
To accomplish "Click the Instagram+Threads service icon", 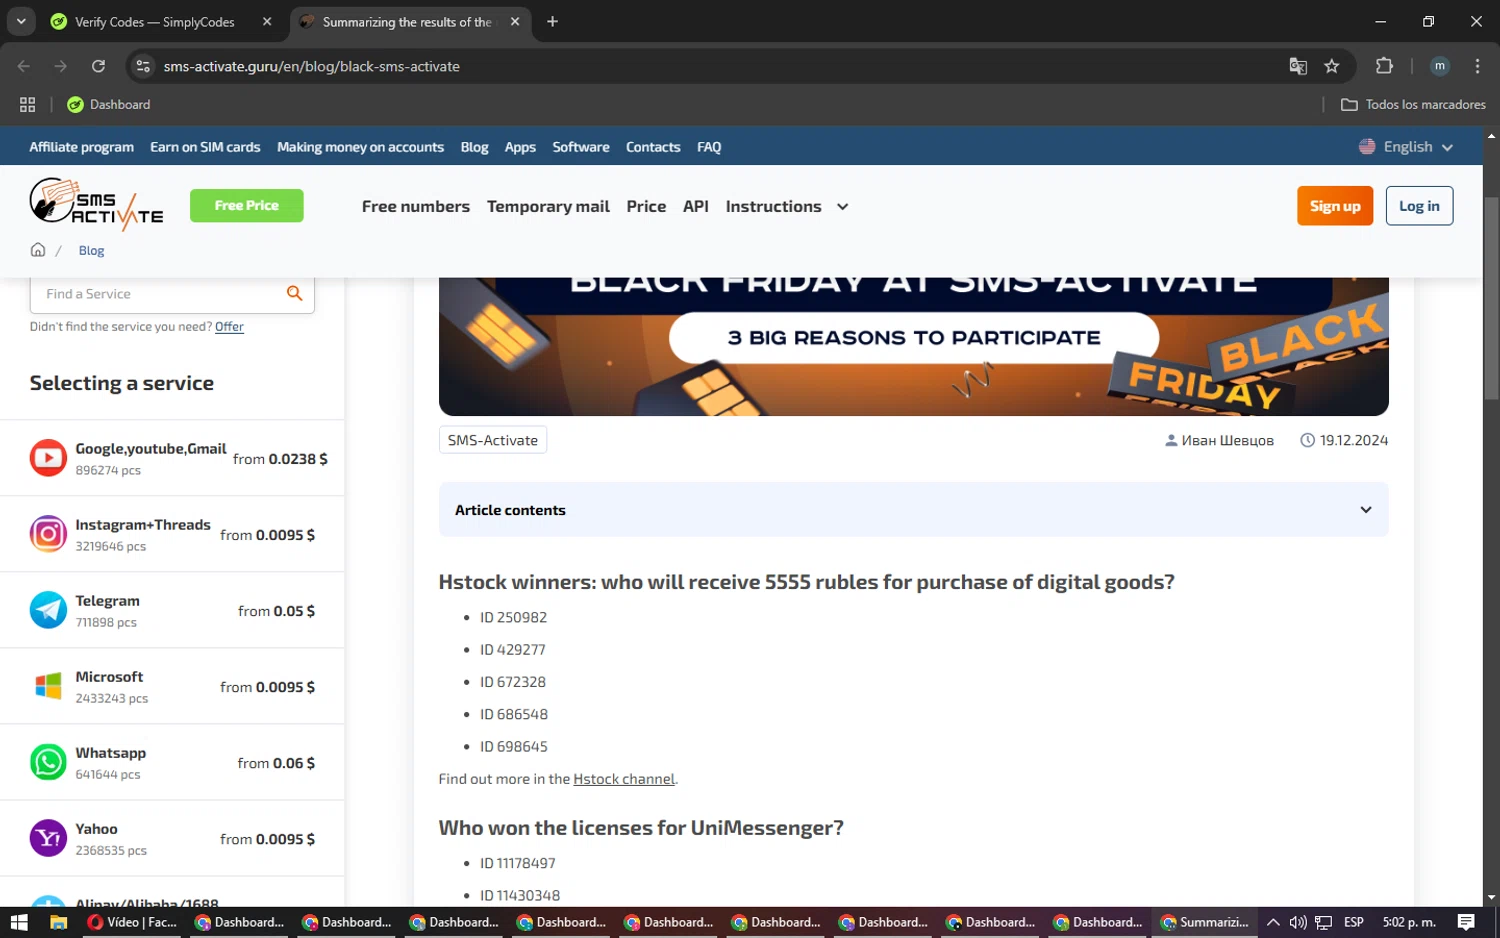I will [48, 534].
